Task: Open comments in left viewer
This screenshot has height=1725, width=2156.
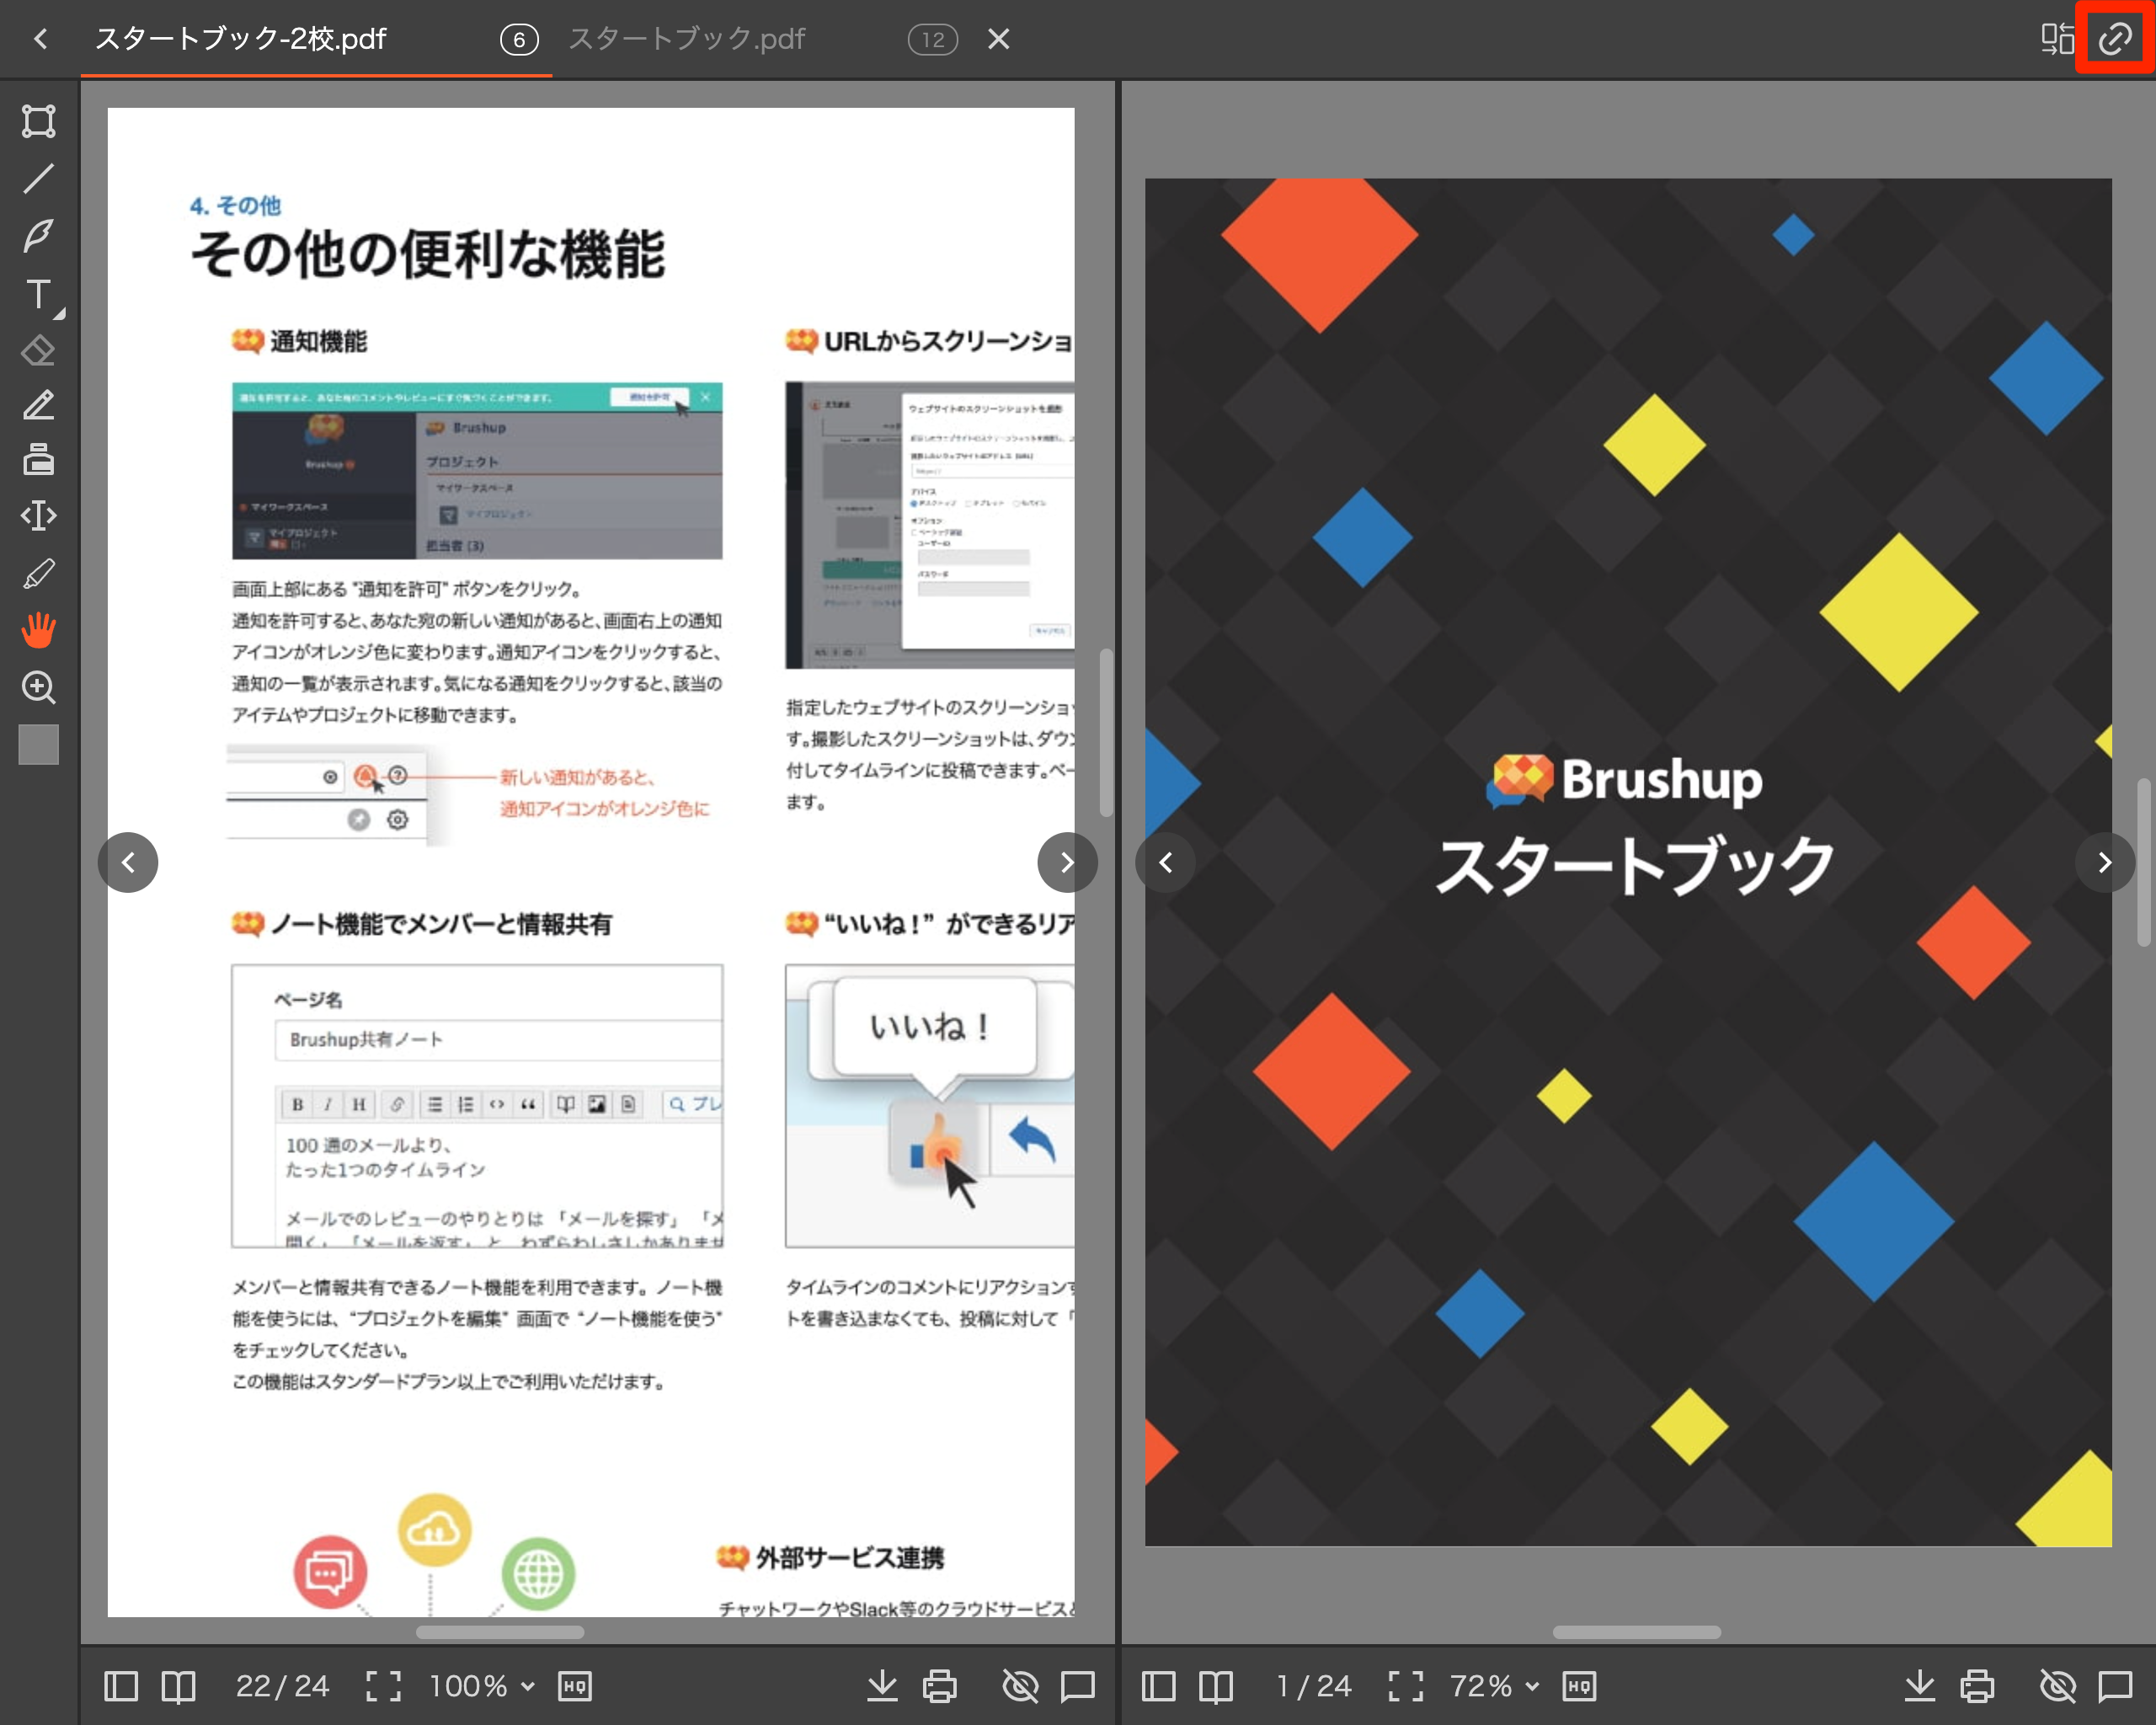Action: point(1077,1686)
